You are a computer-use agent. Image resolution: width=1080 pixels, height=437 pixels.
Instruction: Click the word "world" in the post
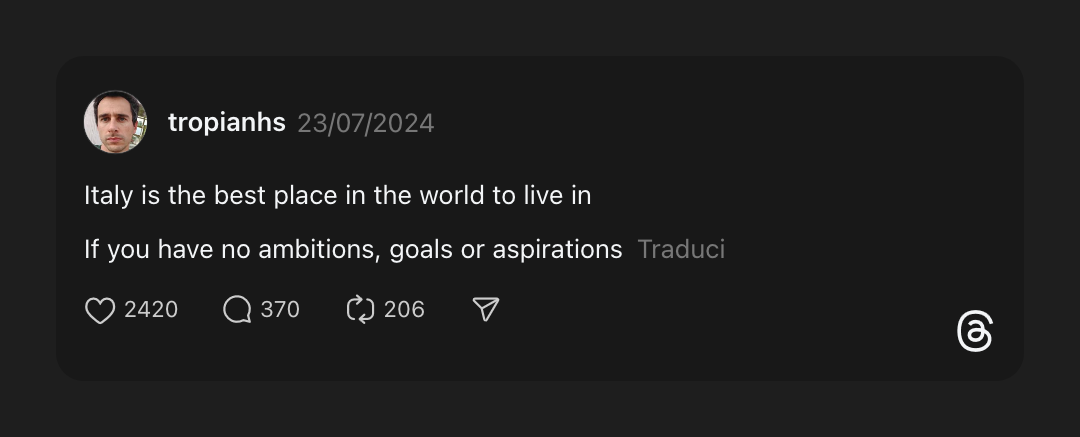[452, 195]
